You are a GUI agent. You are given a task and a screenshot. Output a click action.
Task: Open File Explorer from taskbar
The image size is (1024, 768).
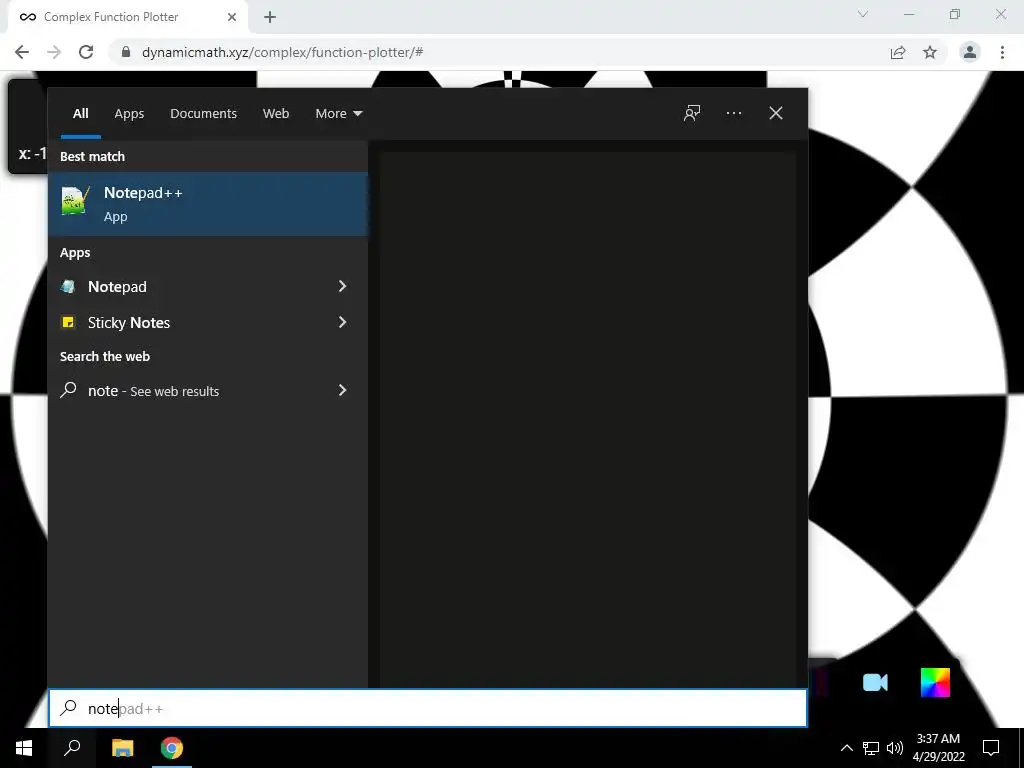click(x=122, y=748)
